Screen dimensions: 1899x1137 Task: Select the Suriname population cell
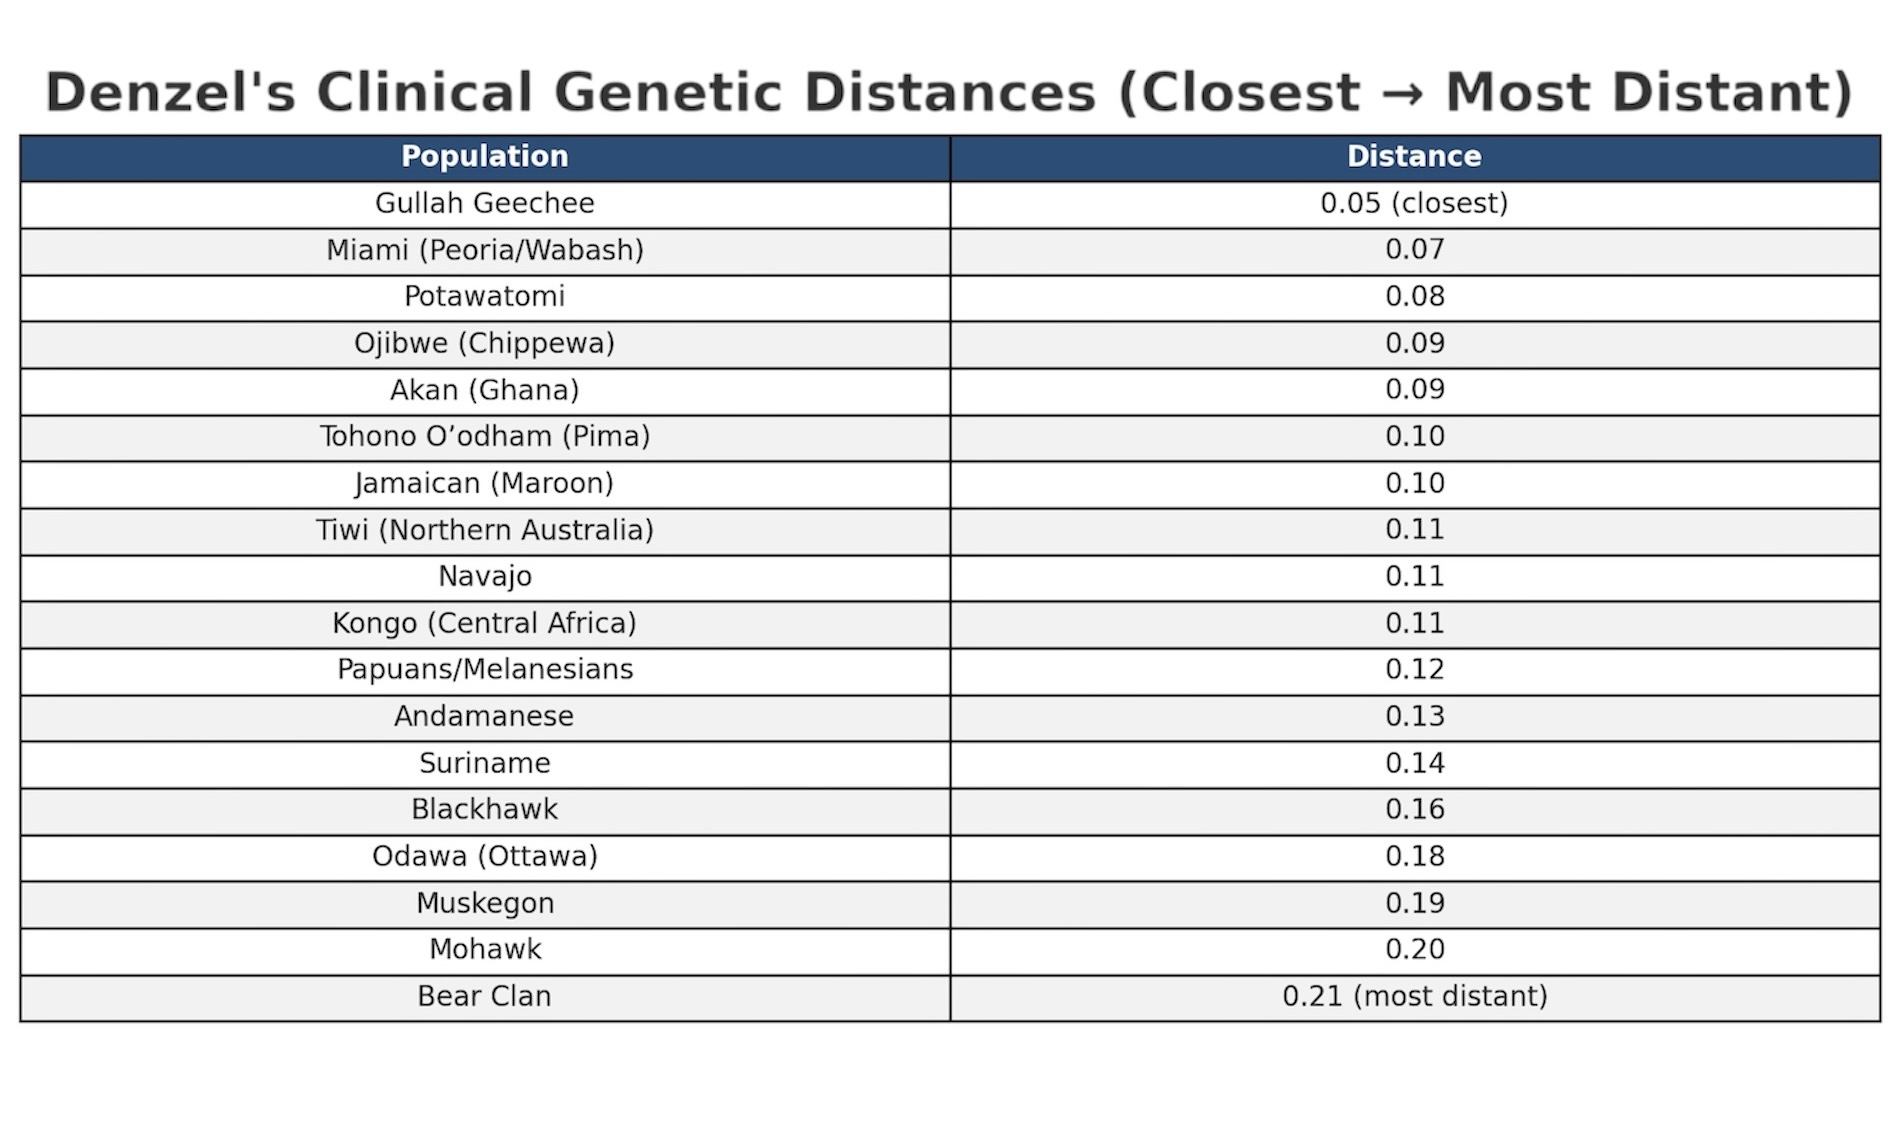coord(485,764)
